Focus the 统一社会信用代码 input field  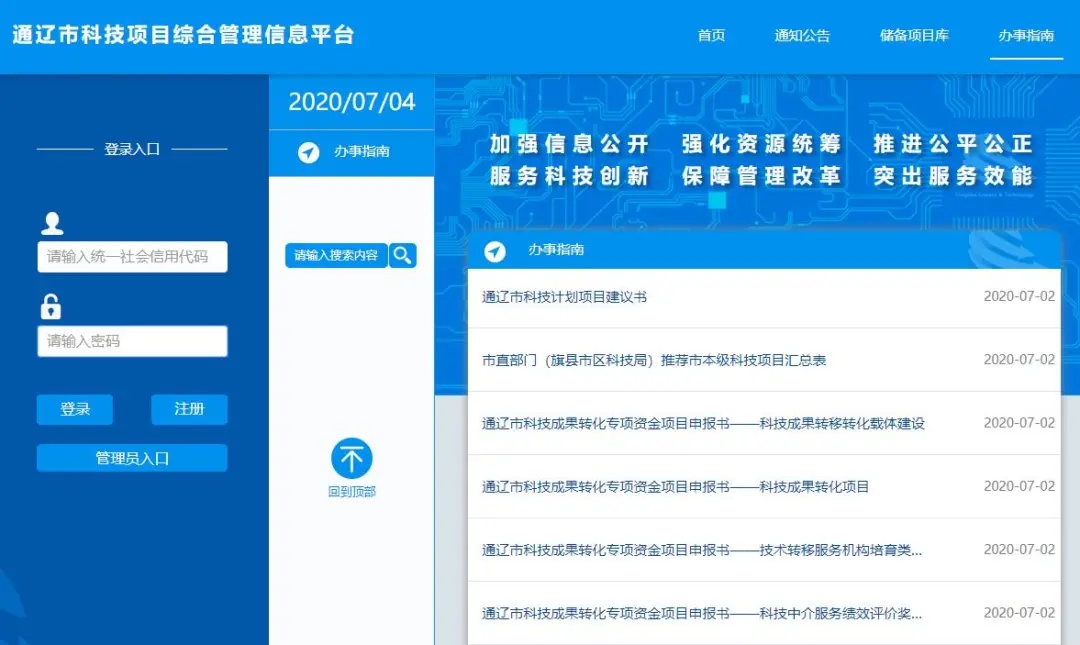pos(132,257)
